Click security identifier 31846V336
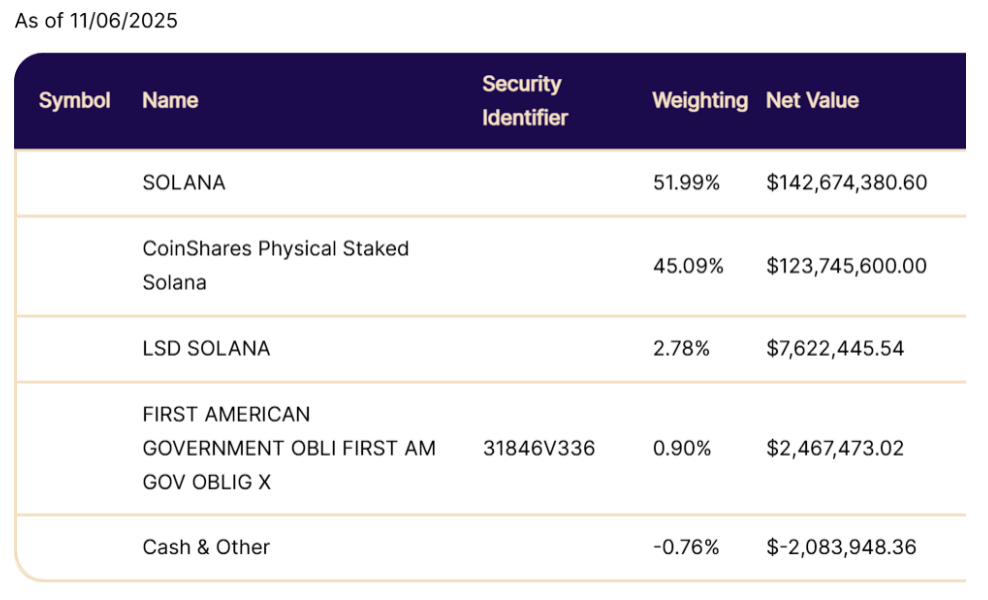Image resolution: width=988 pixels, height=600 pixels. point(538,448)
